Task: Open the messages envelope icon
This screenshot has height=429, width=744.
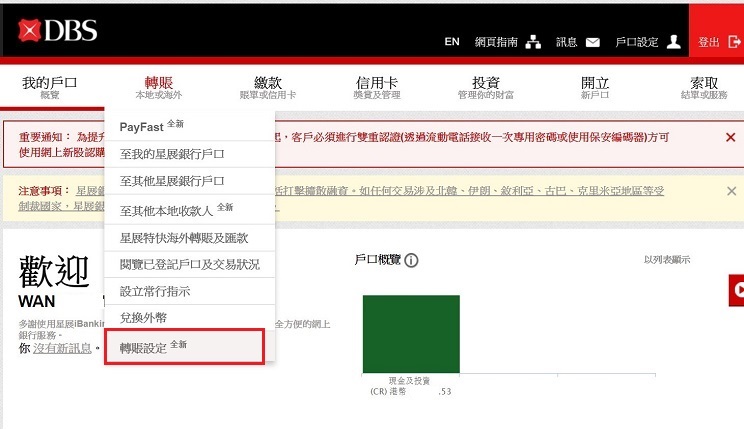Action: coord(593,42)
